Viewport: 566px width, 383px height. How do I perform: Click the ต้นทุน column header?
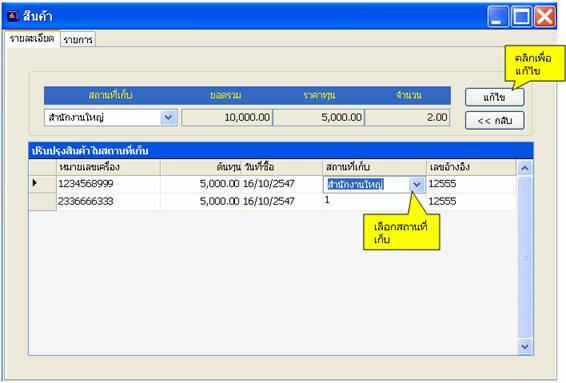coord(201,167)
